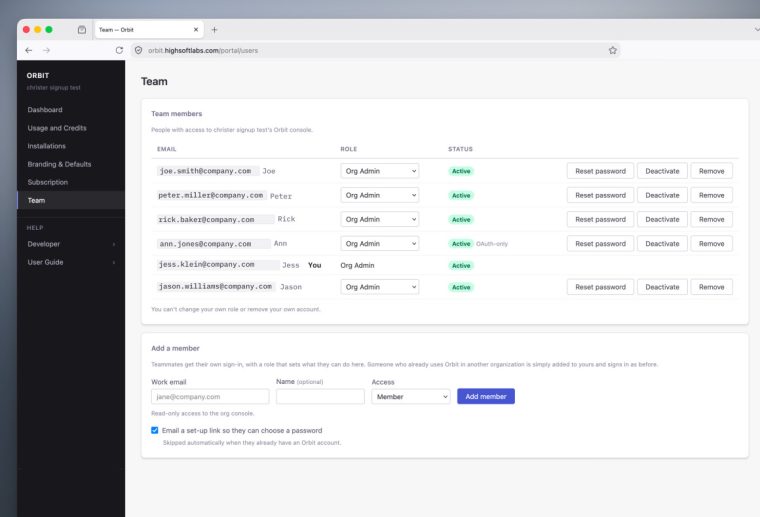Screen dimensions: 760x517
Task: Deactivate joe.smith@company.com
Action: coord(662,171)
